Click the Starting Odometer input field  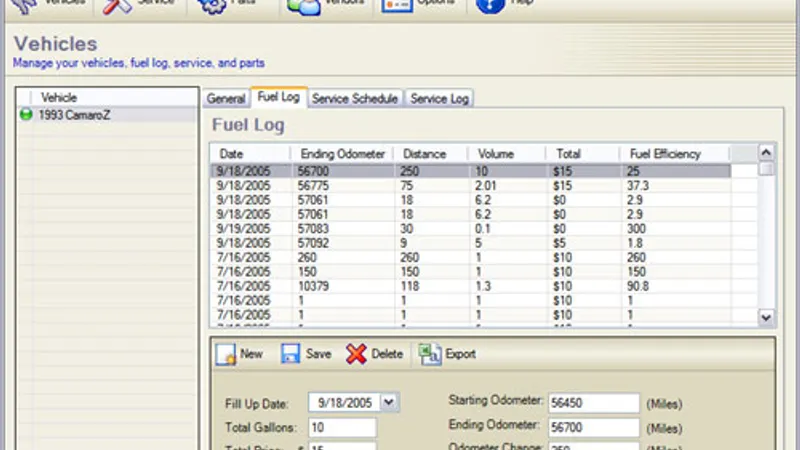coord(593,402)
